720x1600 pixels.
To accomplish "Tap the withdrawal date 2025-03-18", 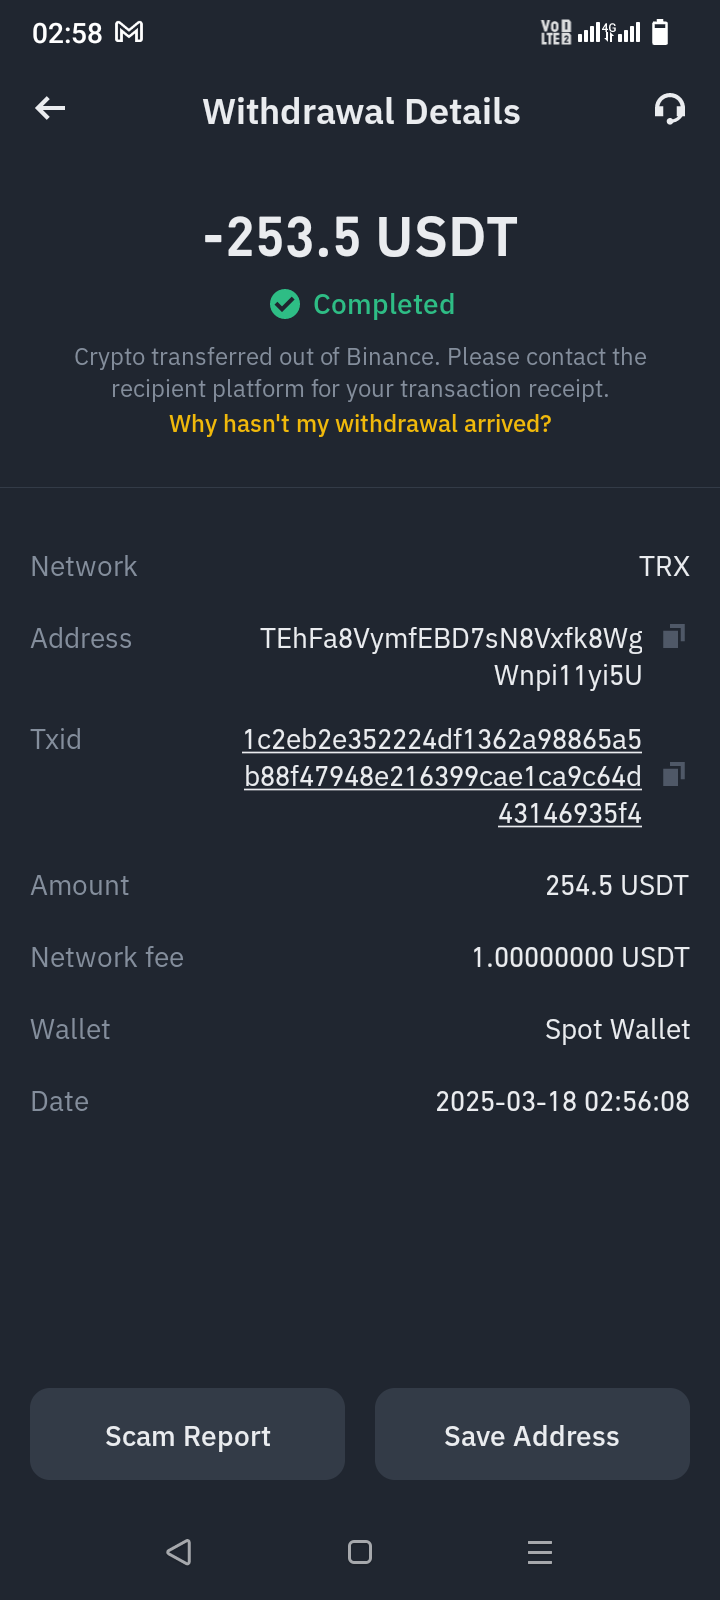I will [562, 1101].
